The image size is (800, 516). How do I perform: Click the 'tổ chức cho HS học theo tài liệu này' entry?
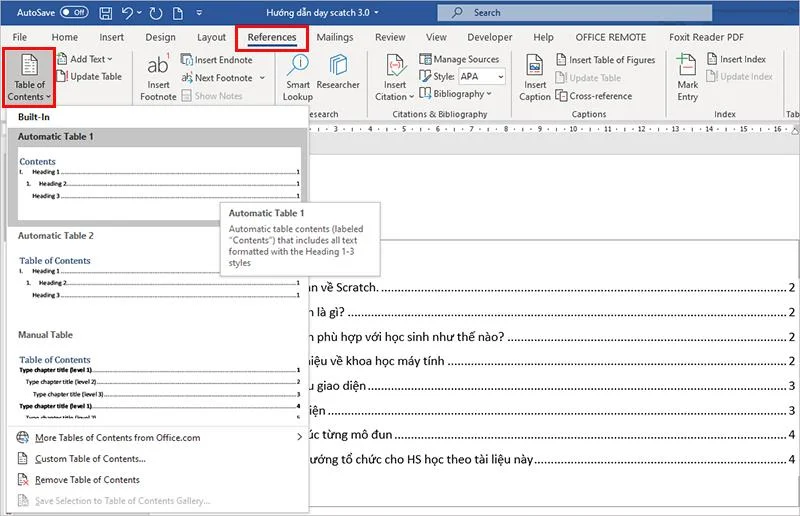(x=552, y=459)
